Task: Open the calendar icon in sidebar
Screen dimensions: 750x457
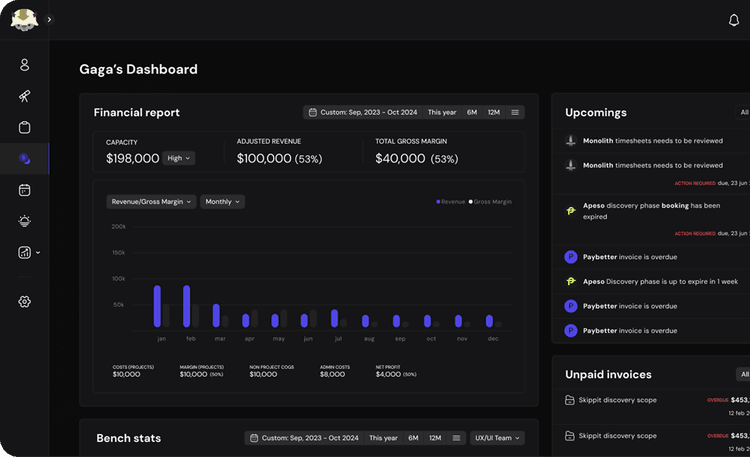Action: point(25,189)
